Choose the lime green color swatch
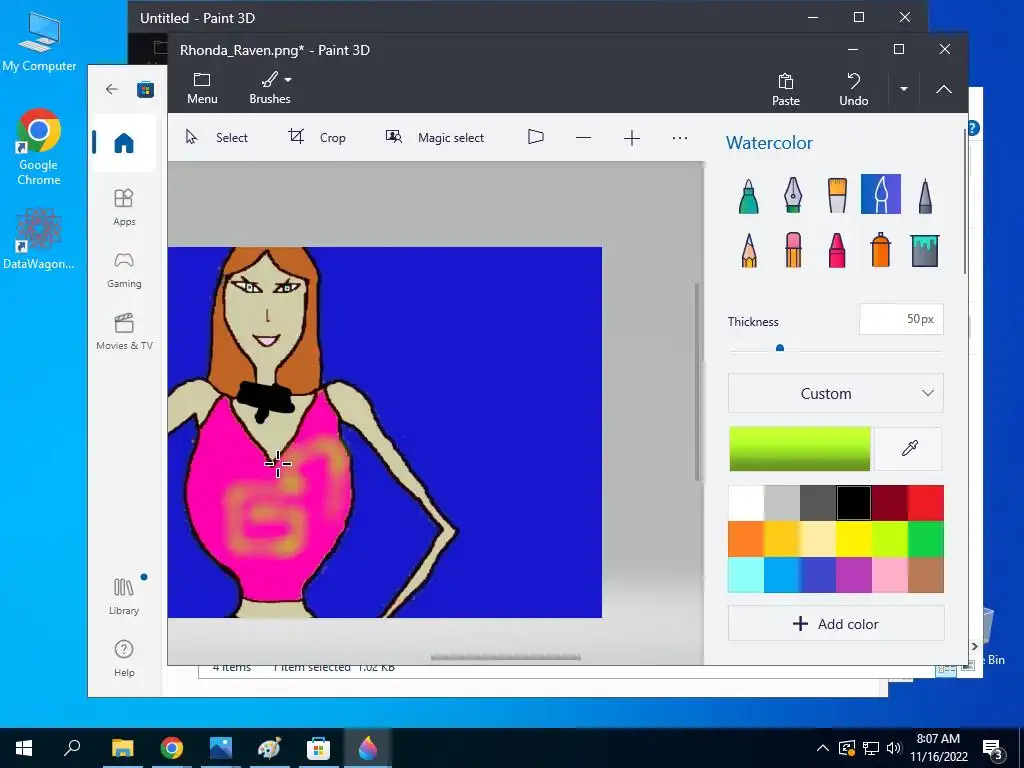This screenshot has width=1024, height=768. [889, 539]
